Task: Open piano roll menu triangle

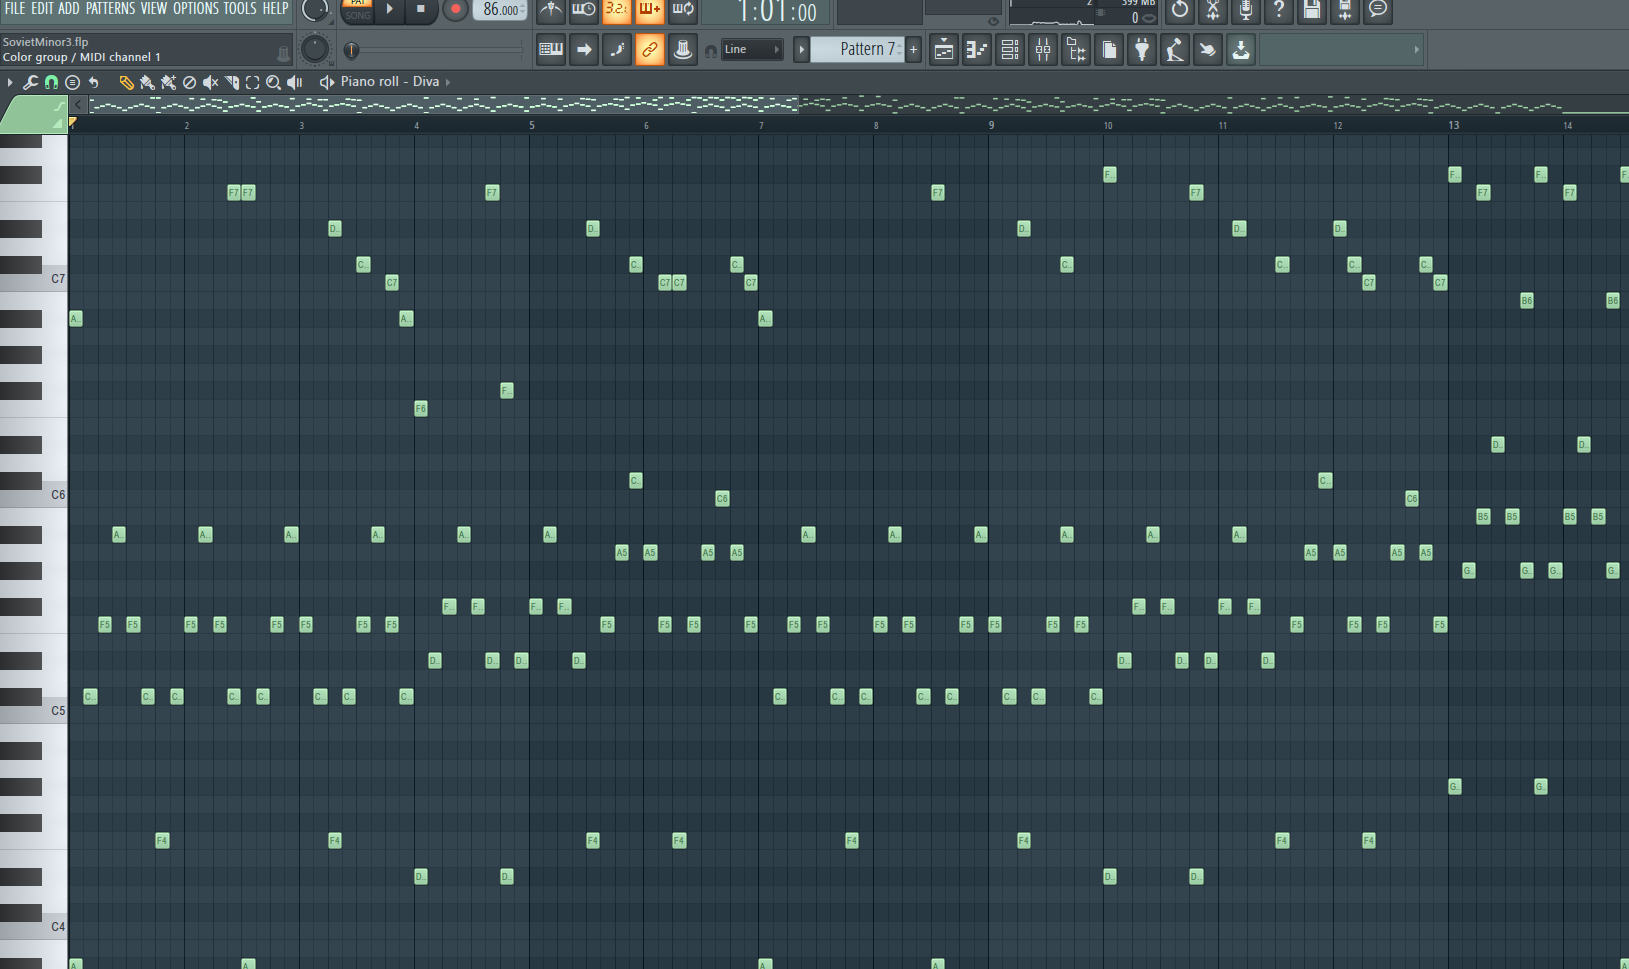Action: pyautogui.click(x=10, y=82)
